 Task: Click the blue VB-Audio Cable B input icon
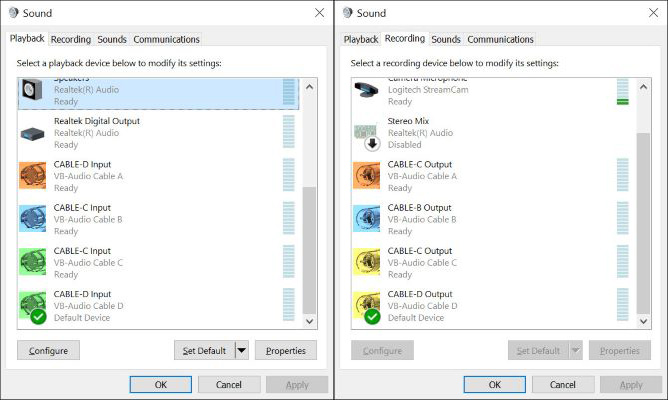[x=33, y=219]
